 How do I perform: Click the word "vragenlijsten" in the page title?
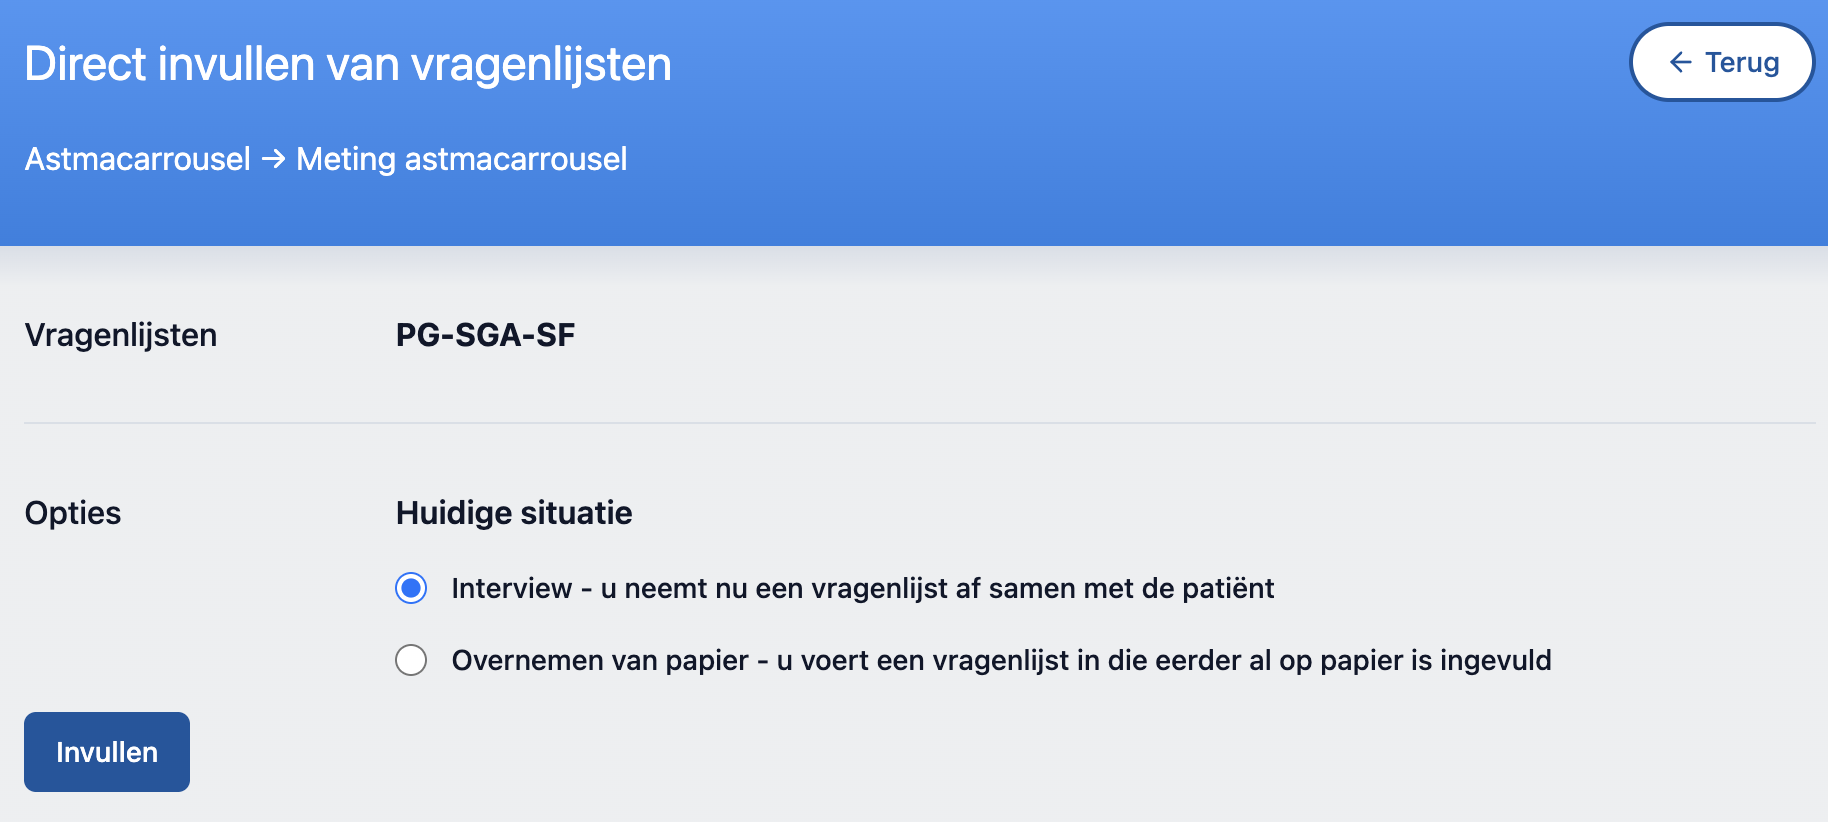coord(541,64)
